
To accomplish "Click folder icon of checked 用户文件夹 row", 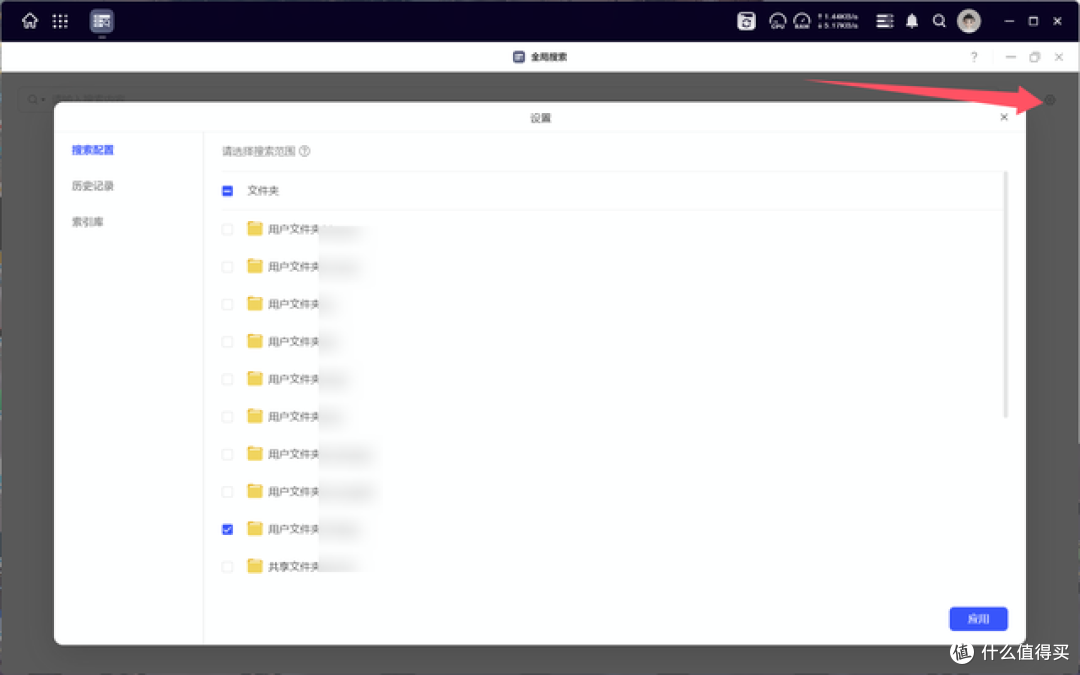I will 255,528.
